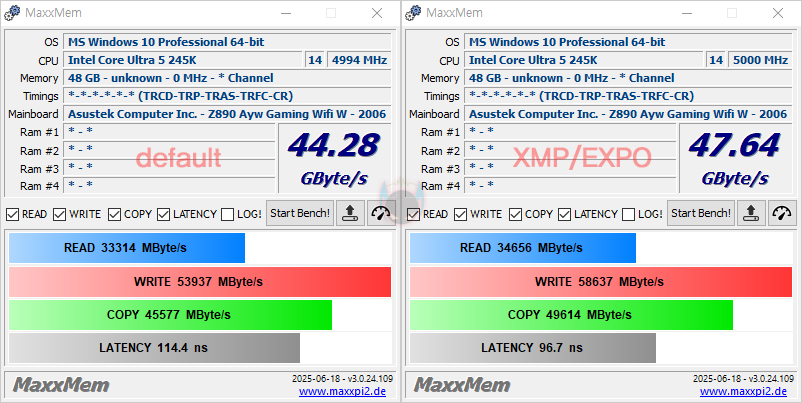Image resolution: width=802 pixels, height=403 pixels.
Task: Toggle LATENCY checkbox in the right (XMP/EXPO) window
Action: (564, 214)
